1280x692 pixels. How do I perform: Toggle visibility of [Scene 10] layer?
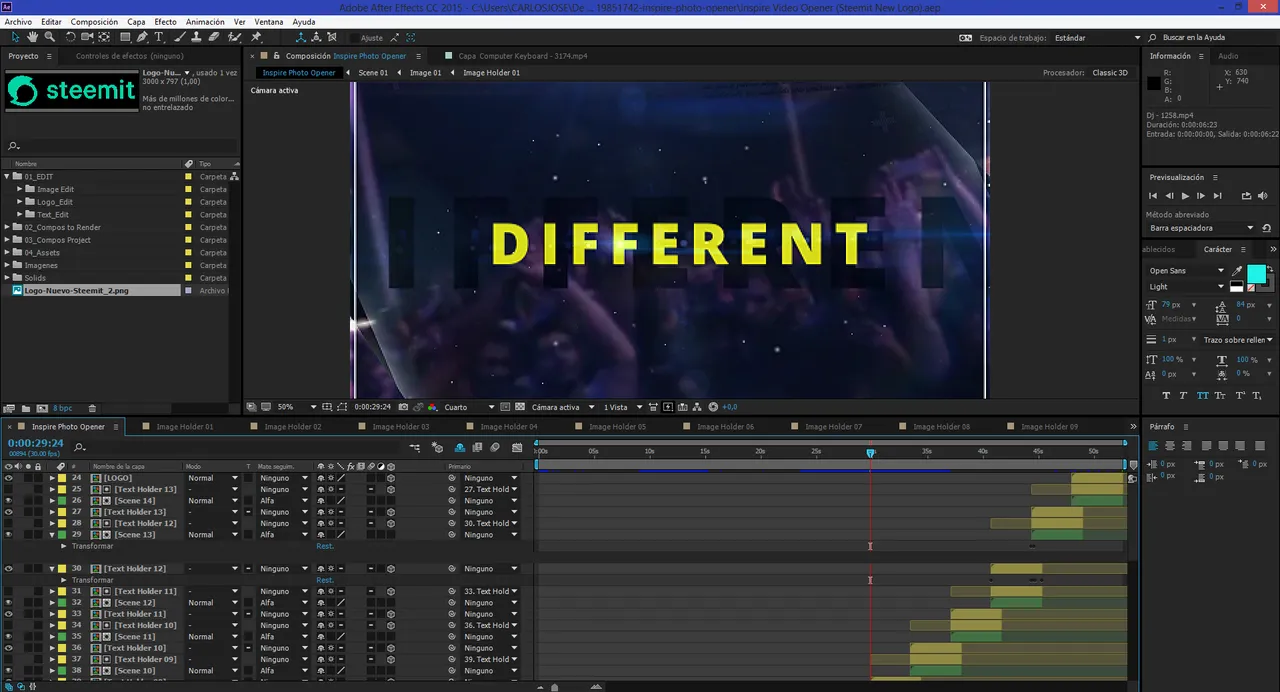pos(8,670)
